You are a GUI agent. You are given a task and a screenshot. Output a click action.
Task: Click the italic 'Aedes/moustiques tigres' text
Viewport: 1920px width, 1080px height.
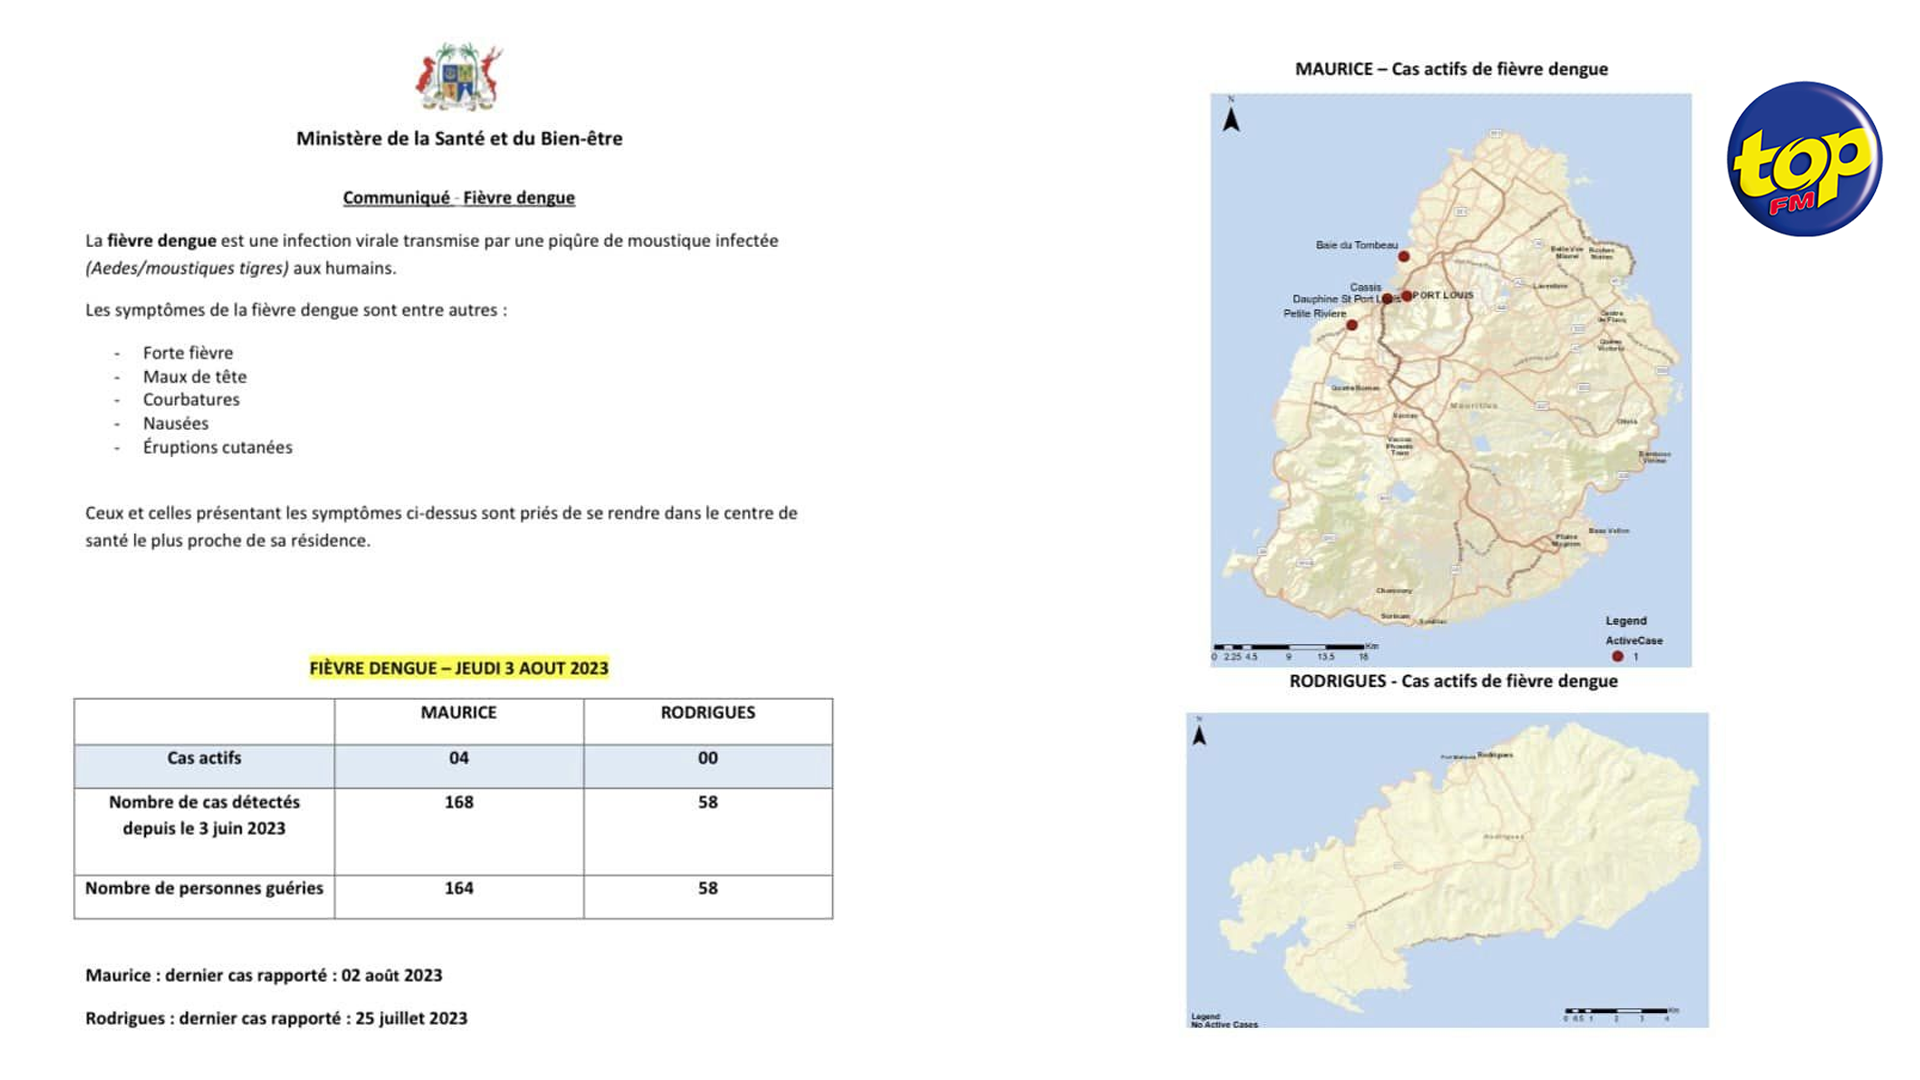click(187, 268)
